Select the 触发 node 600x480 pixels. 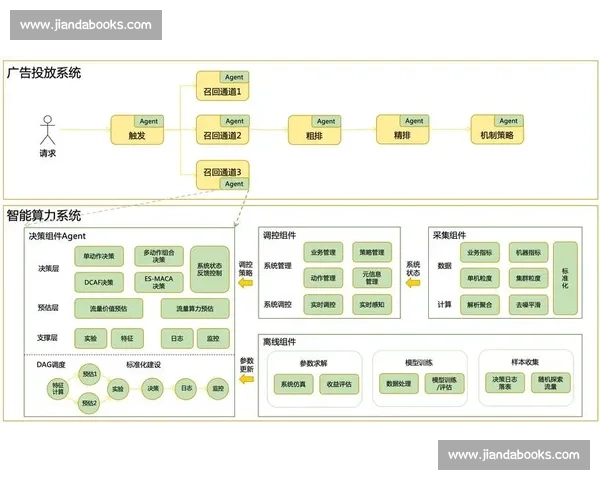pyautogui.click(x=137, y=130)
